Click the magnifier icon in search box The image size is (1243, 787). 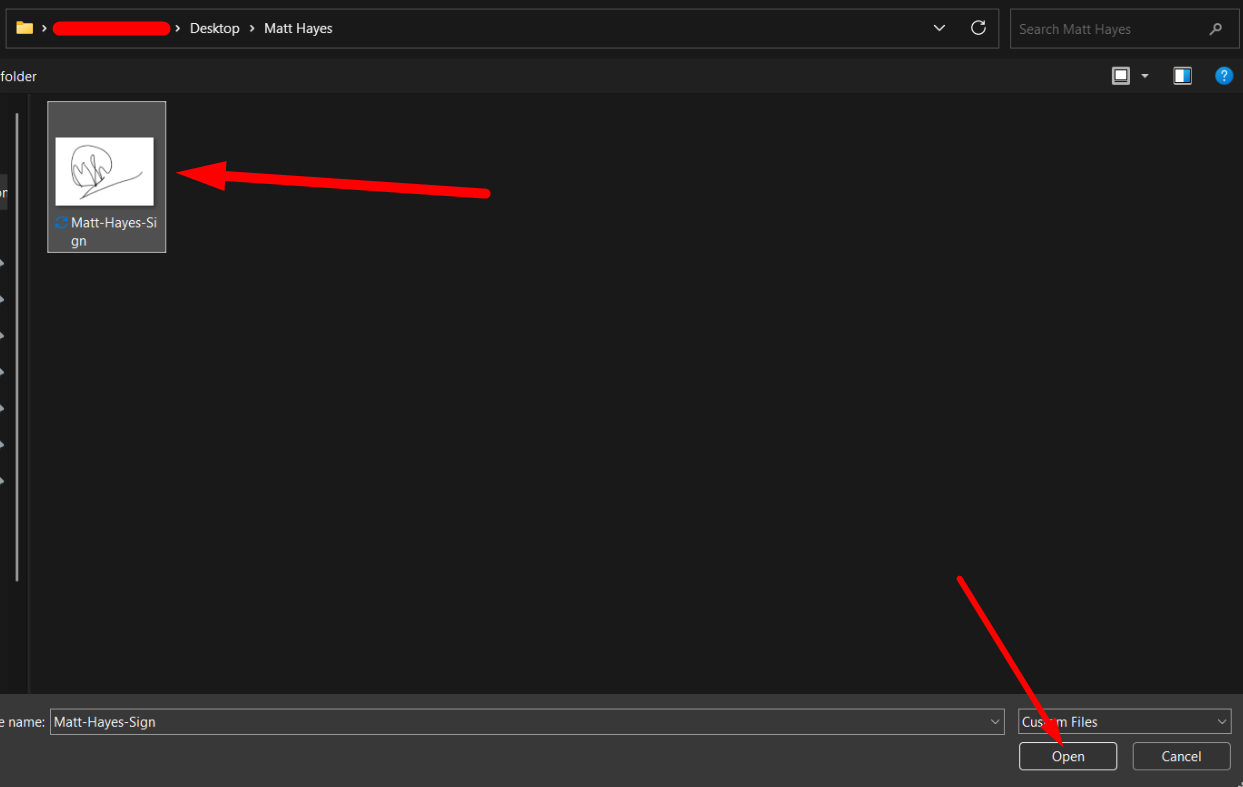(1216, 29)
